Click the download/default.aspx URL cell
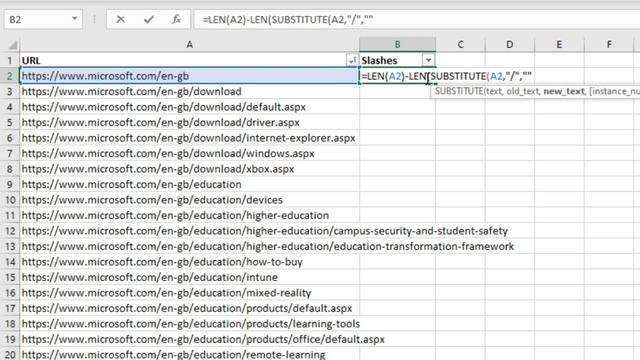This screenshot has width=640, height=360. (189, 107)
